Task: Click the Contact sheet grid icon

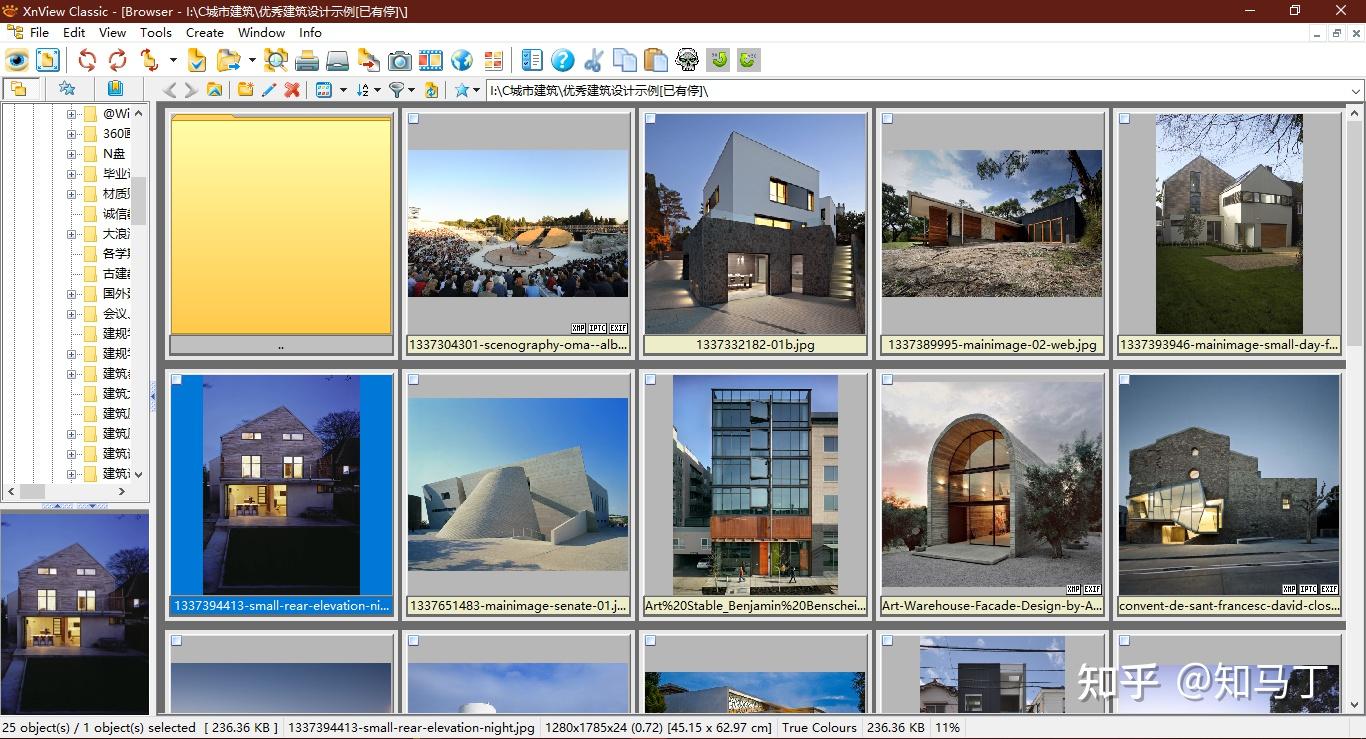Action: (x=493, y=60)
